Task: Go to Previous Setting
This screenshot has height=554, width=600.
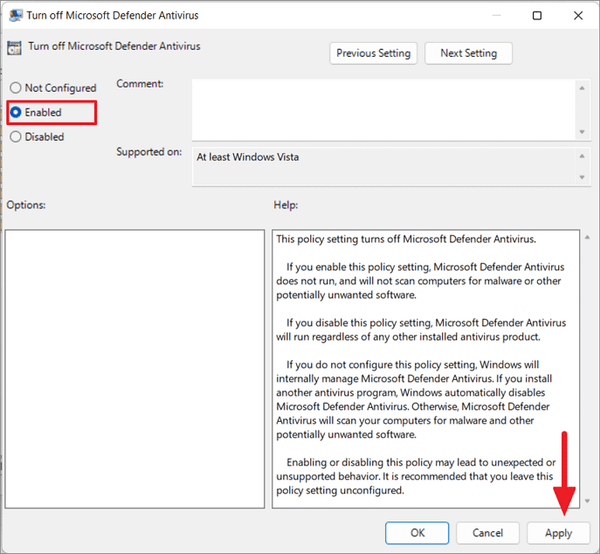Action: [373, 53]
